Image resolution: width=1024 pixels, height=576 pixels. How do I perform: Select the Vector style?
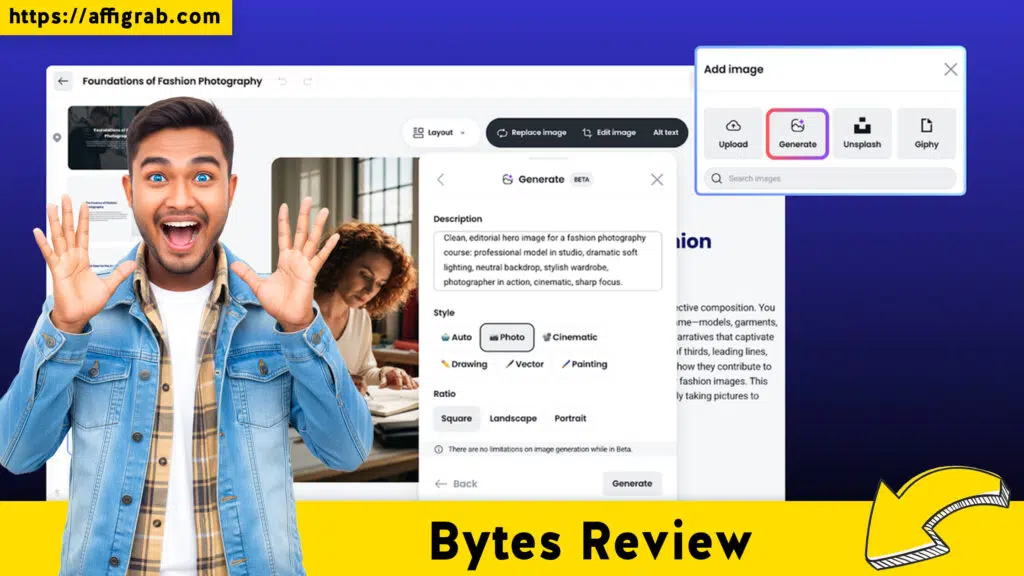[524, 364]
